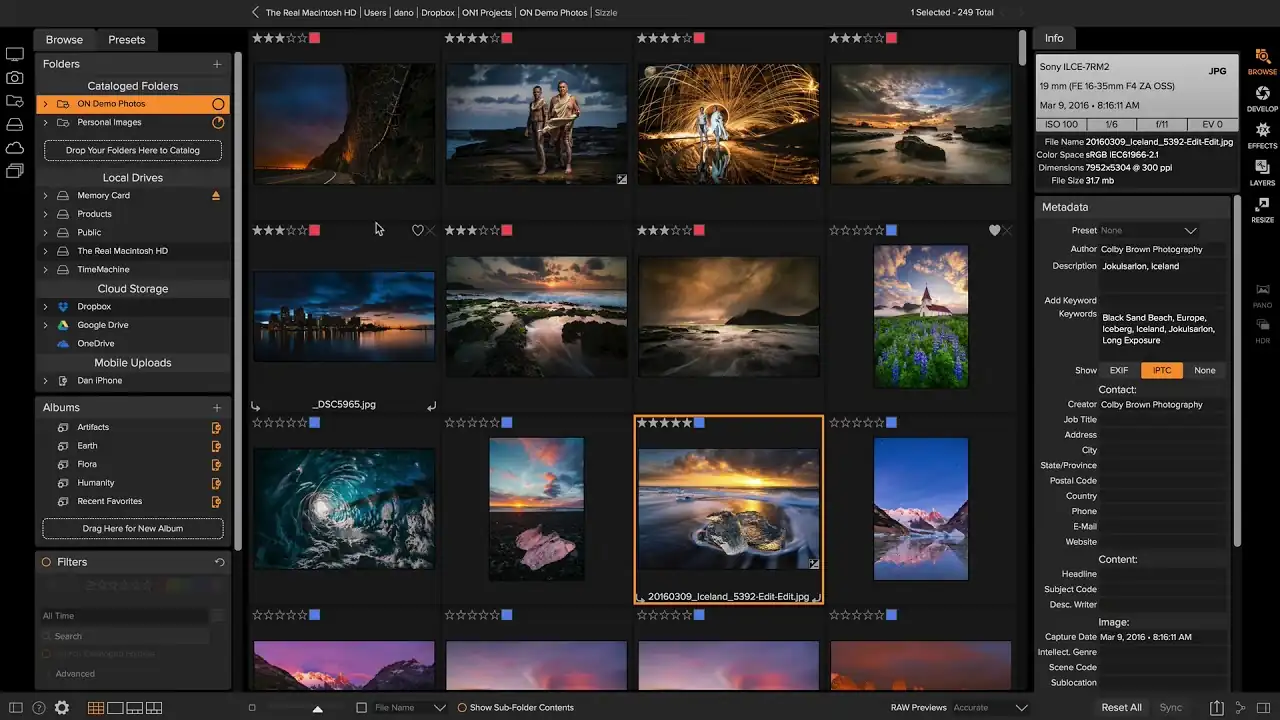Click the settings gear icon
The height and width of the screenshot is (720, 1280).
click(62, 708)
